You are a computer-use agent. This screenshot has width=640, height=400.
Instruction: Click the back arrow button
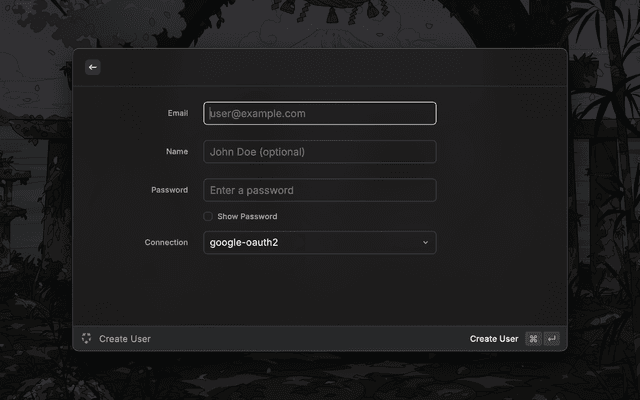tap(93, 67)
